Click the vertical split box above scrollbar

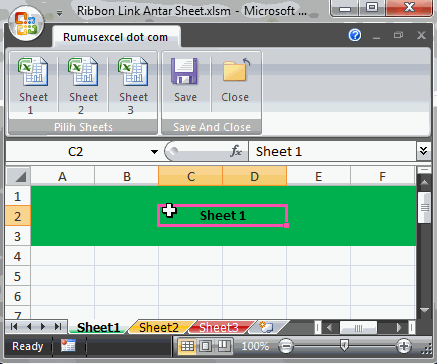pyautogui.click(x=424, y=170)
